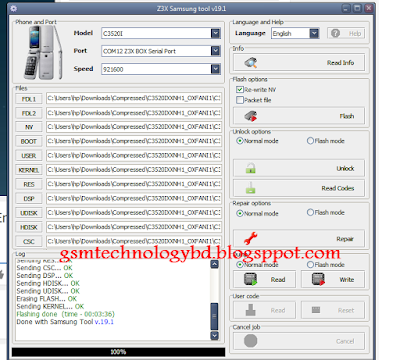The image size is (400, 360).
Task: Click the Flash button label
Action: pyautogui.click(x=347, y=116)
